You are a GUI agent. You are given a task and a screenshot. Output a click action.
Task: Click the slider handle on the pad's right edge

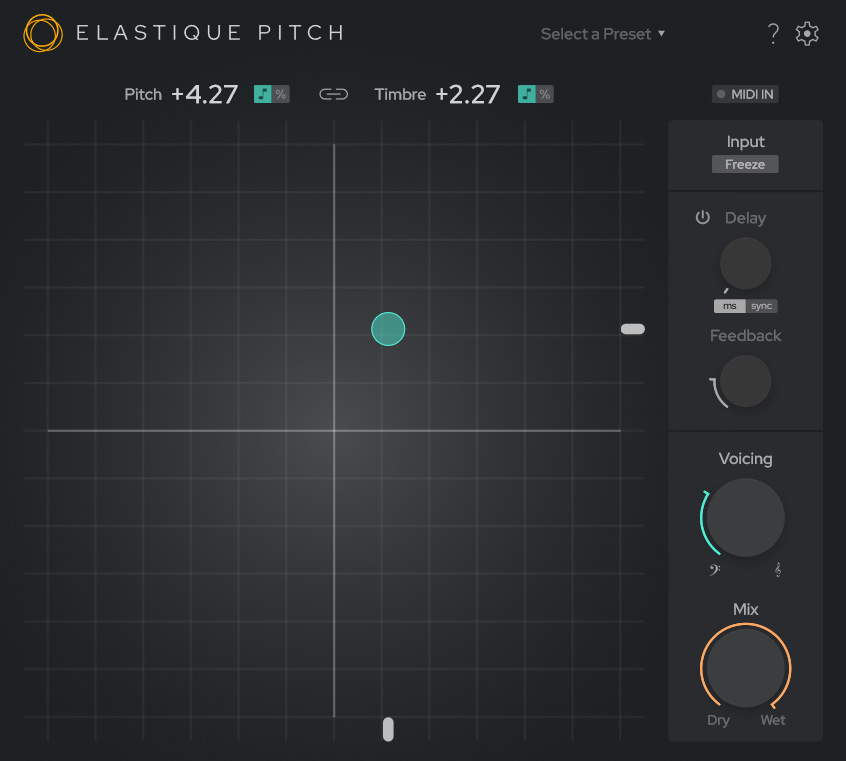(x=632, y=329)
